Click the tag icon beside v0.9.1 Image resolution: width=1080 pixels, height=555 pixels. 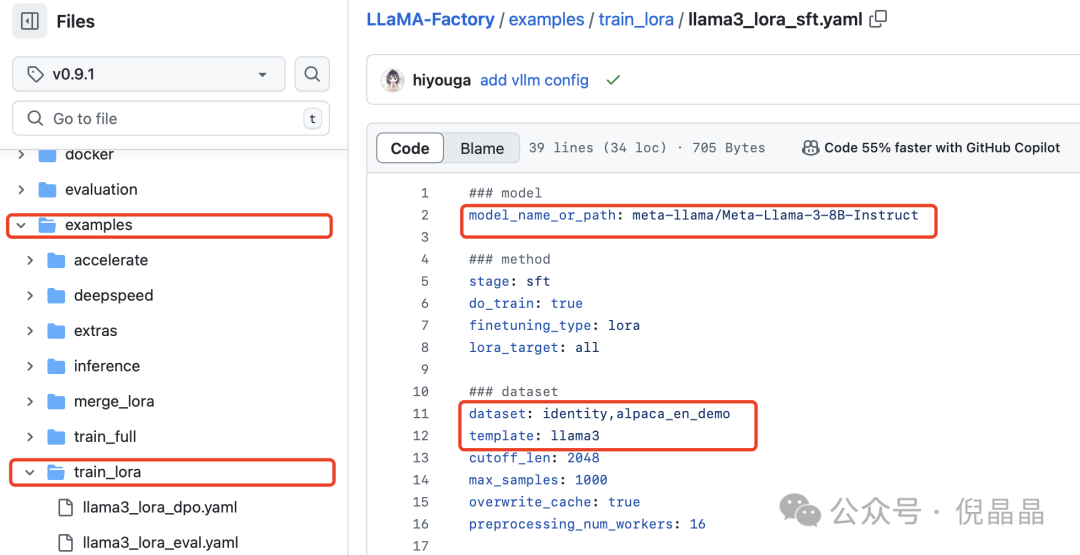(35, 74)
